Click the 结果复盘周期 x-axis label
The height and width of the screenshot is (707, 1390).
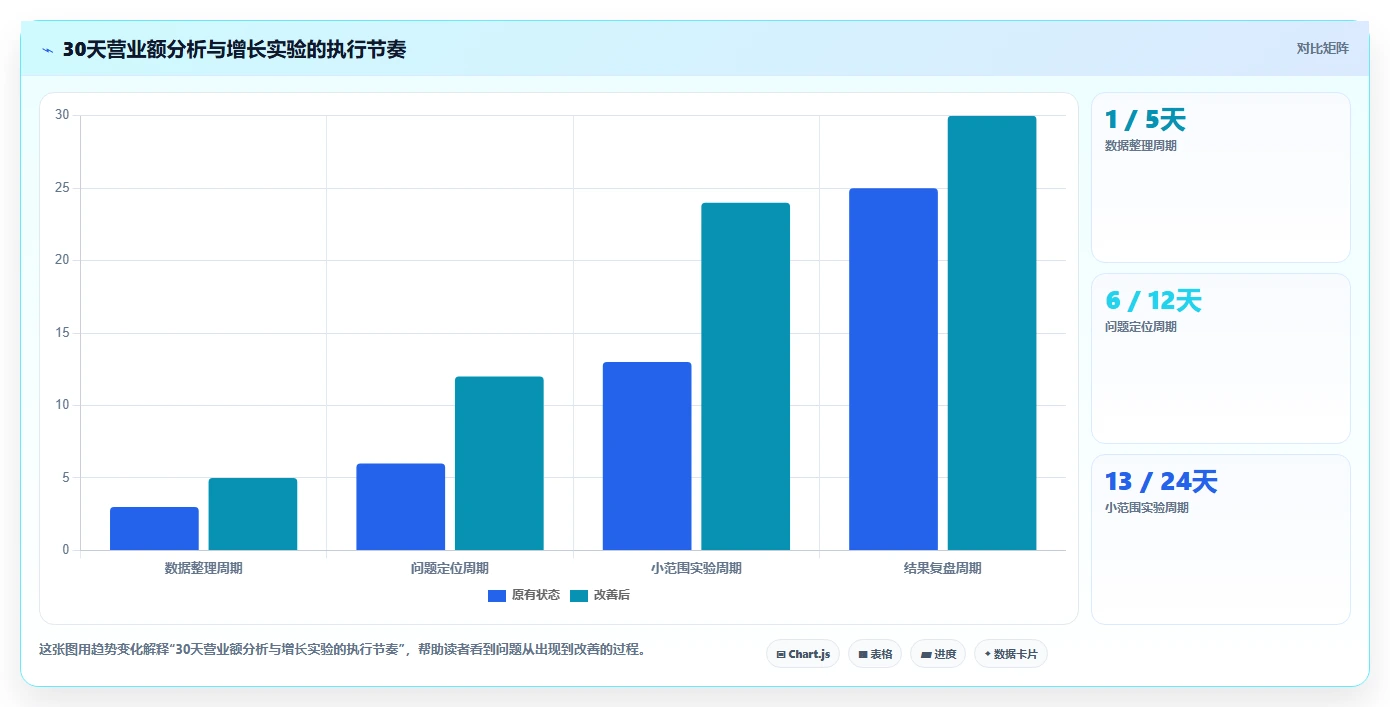point(943,568)
